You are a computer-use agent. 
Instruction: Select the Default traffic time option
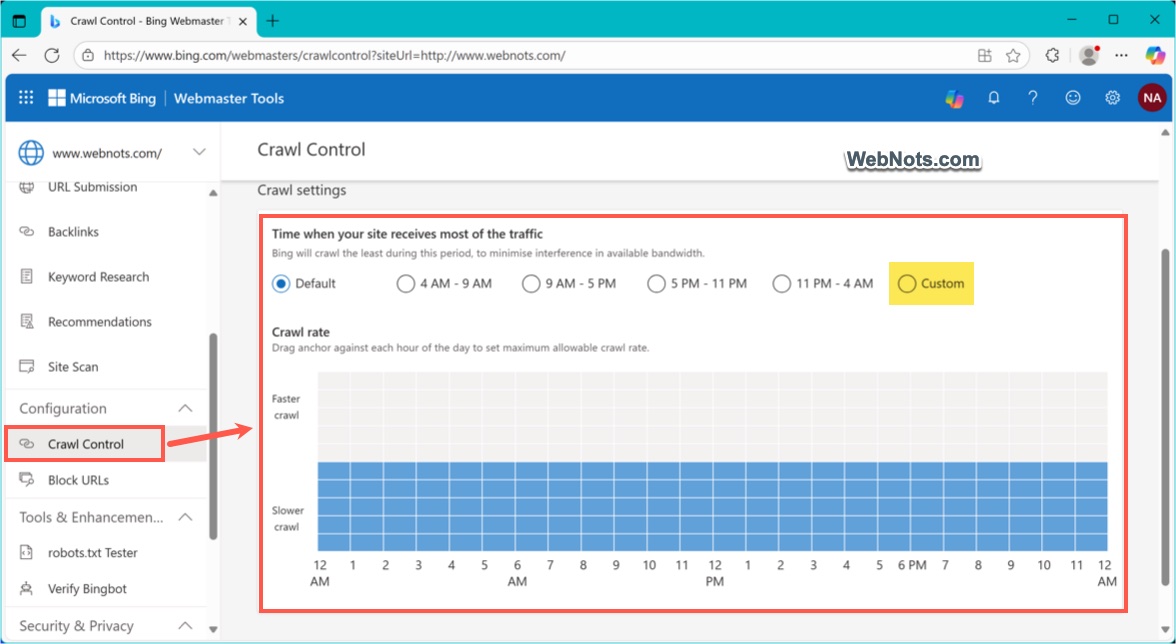(281, 283)
